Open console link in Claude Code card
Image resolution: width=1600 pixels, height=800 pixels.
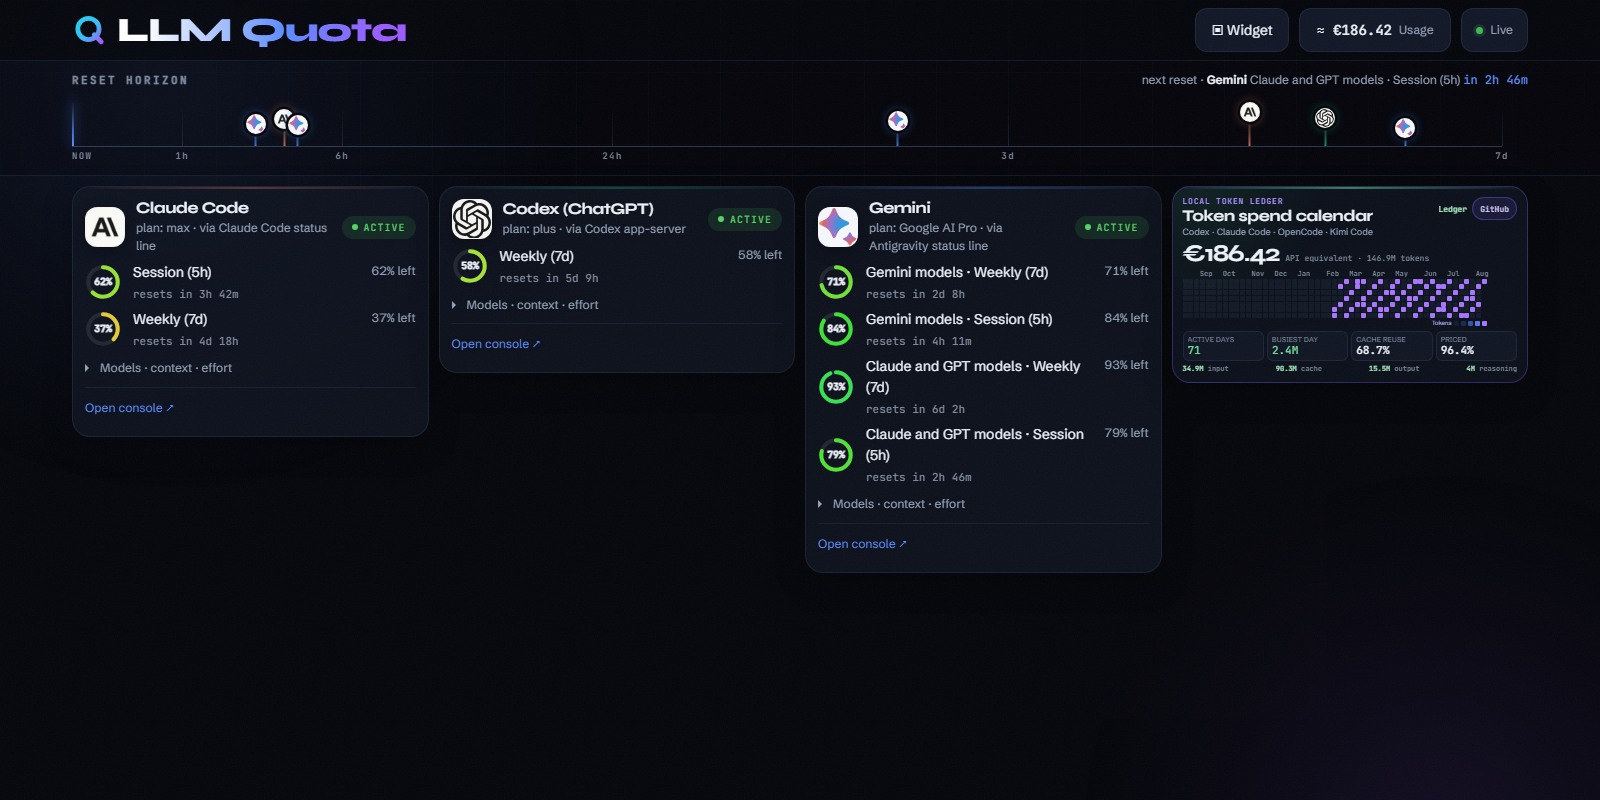coord(130,408)
